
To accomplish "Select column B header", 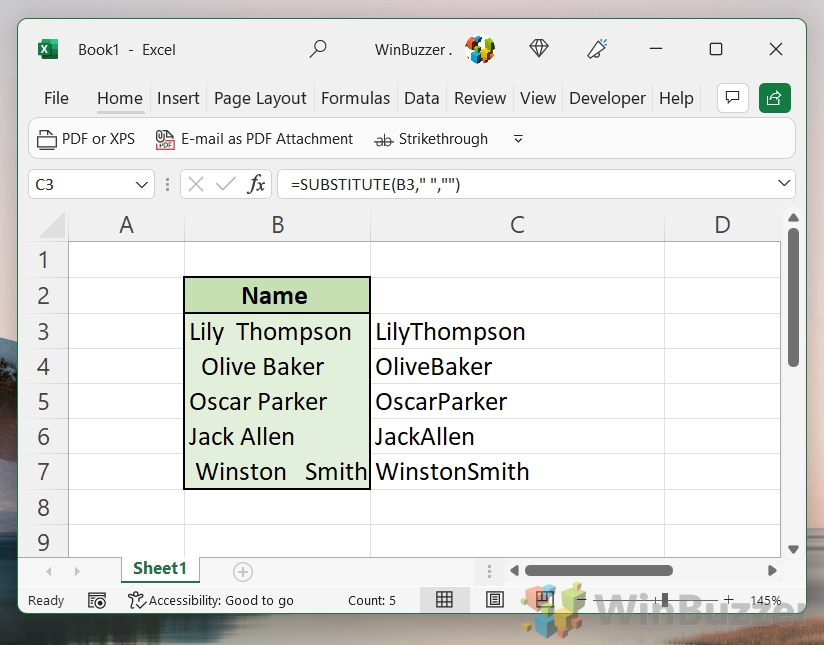I will click(277, 225).
